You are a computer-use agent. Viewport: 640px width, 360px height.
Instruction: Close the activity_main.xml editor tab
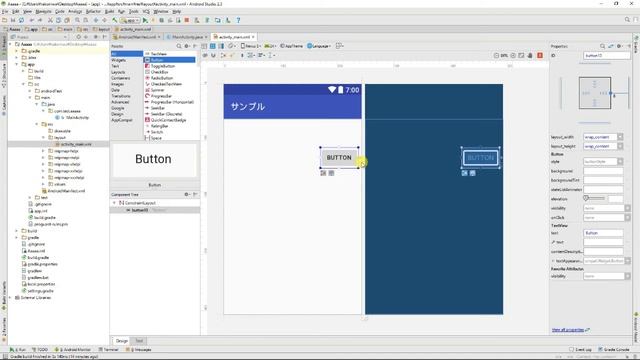(253, 37)
